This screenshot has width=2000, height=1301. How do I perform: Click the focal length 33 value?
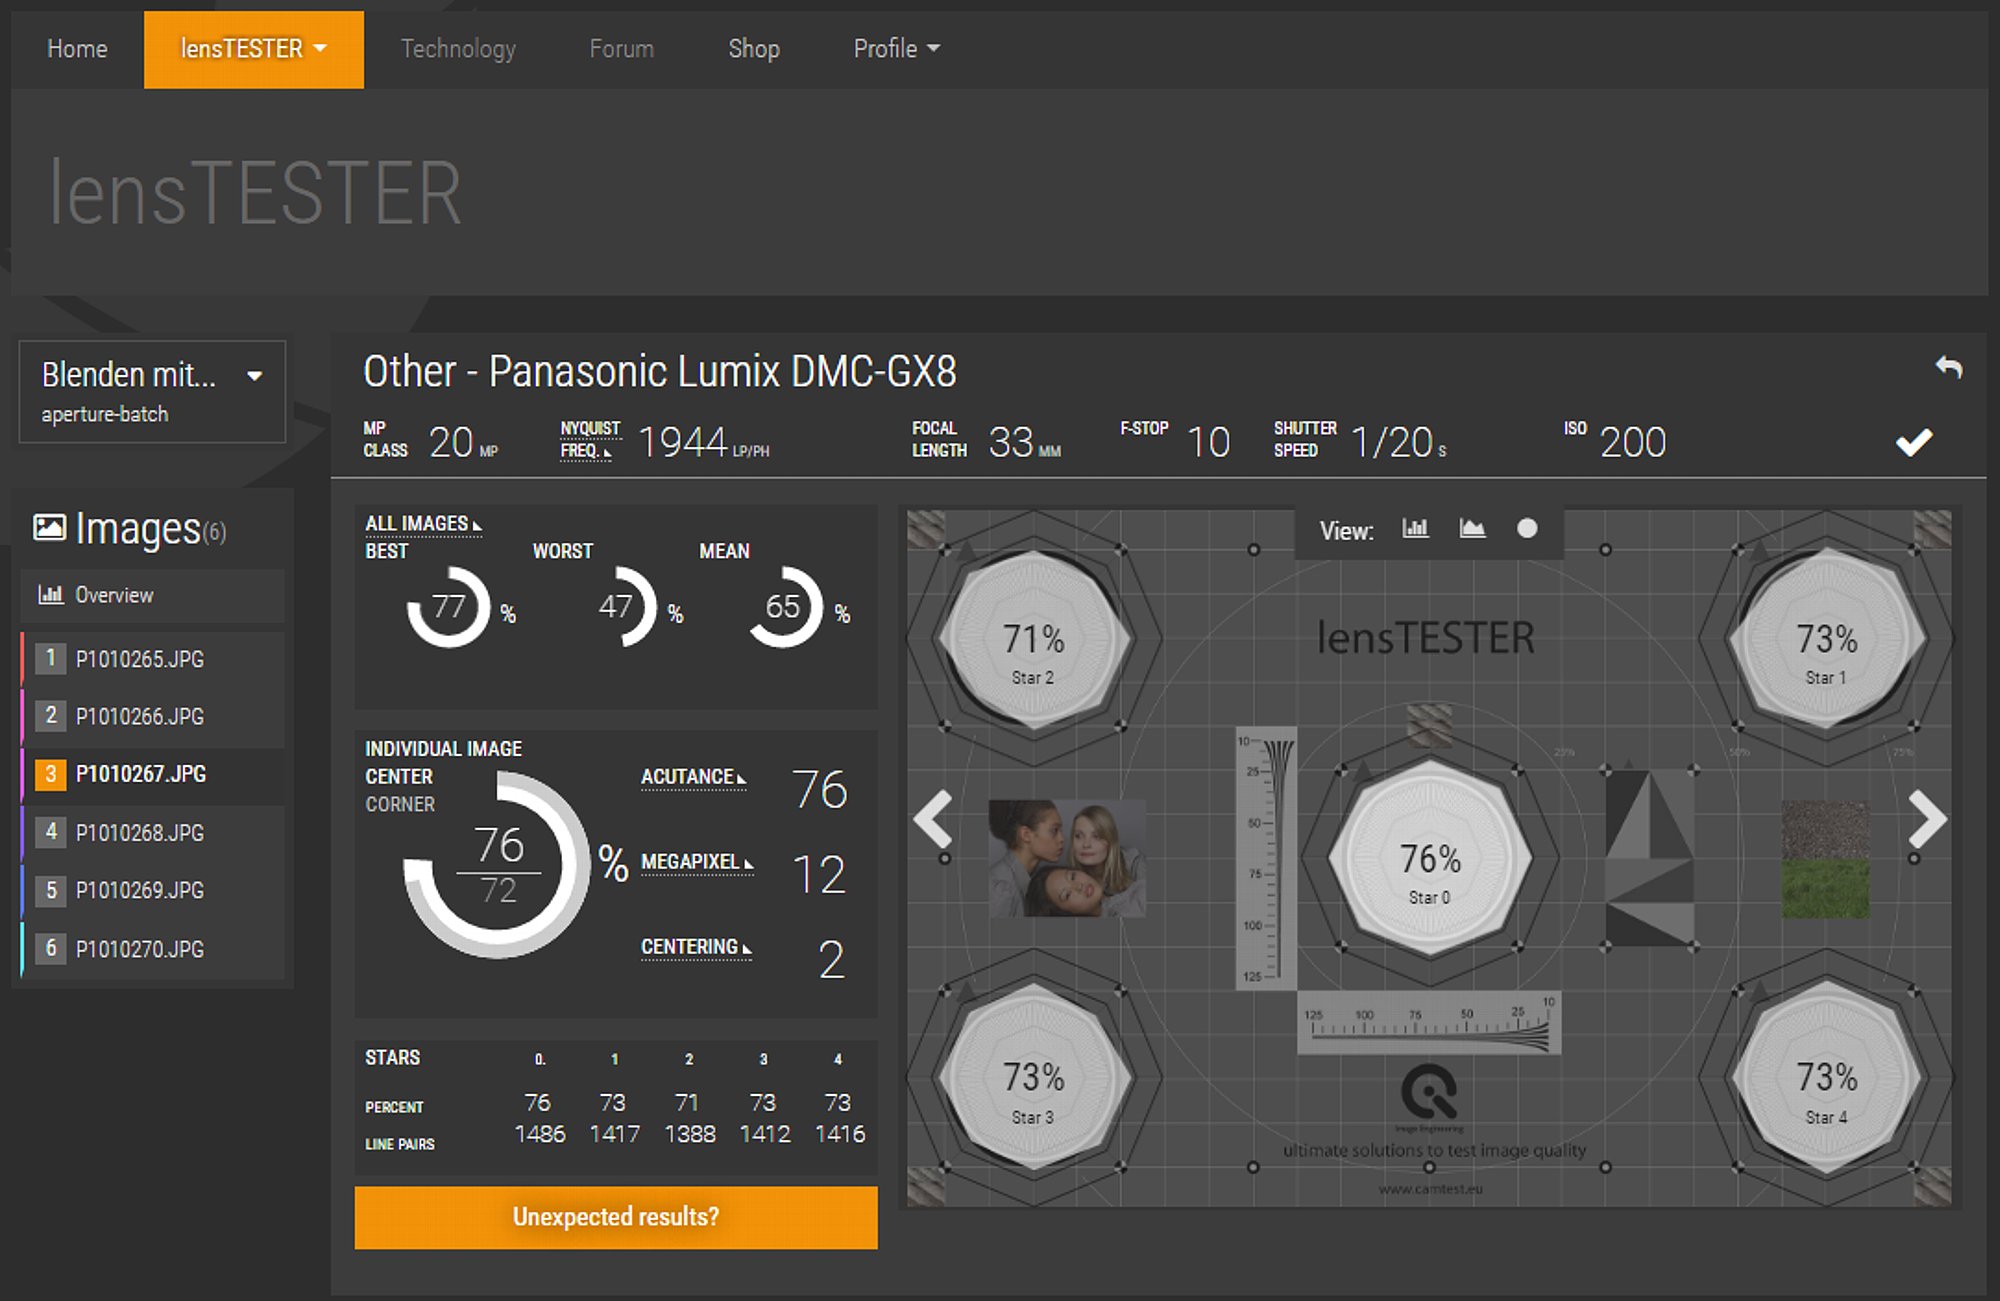pyautogui.click(x=1011, y=442)
